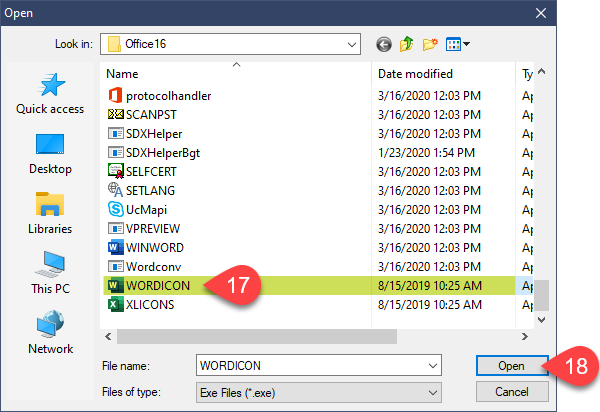Click the WINWORD file name
The height and width of the screenshot is (412, 600).
(x=155, y=248)
